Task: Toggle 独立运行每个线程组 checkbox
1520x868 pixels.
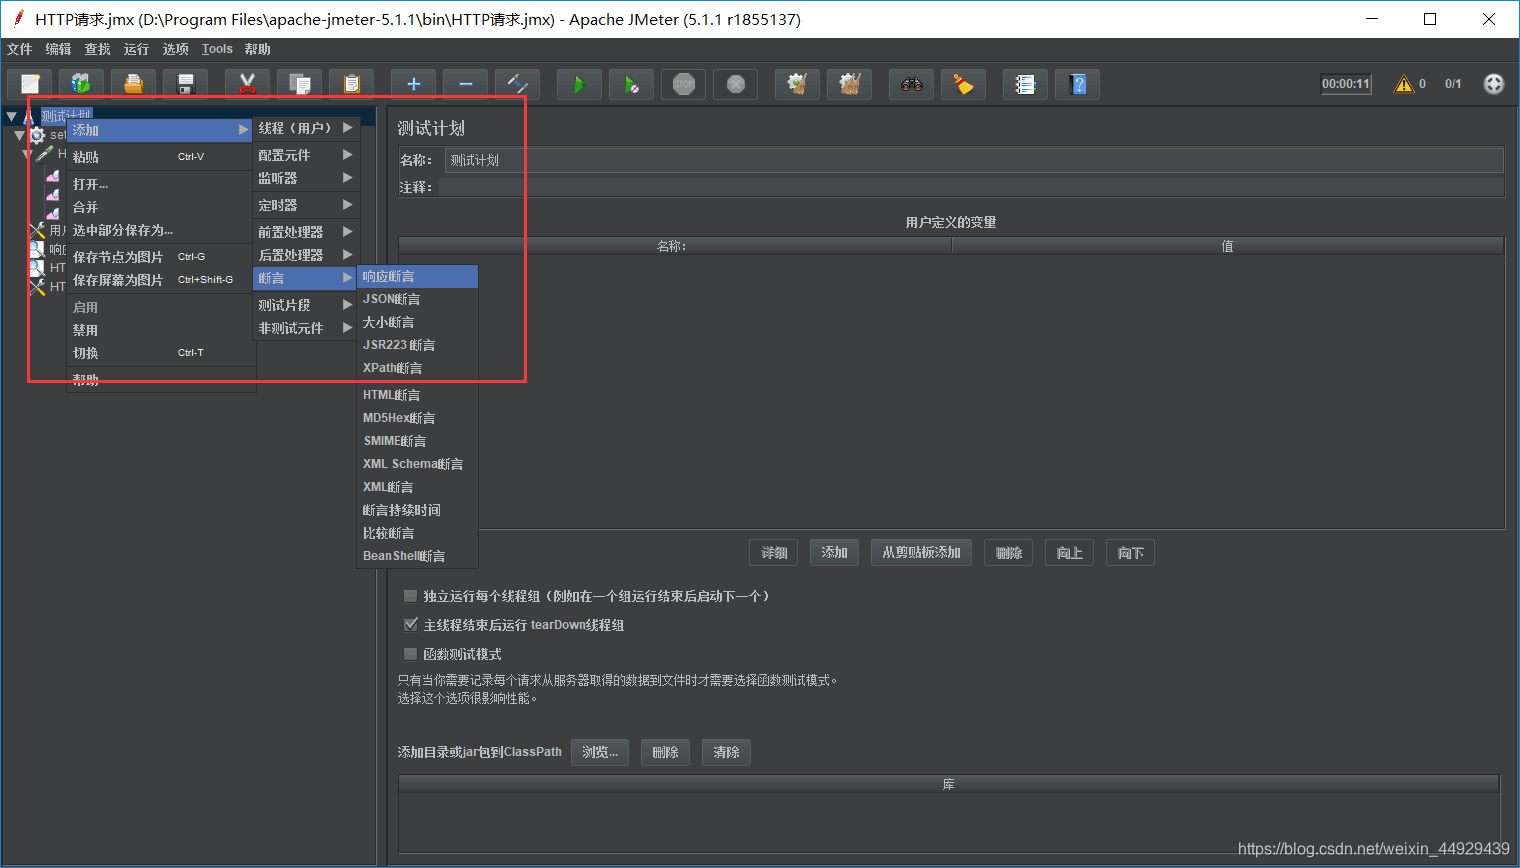Action: click(410, 596)
